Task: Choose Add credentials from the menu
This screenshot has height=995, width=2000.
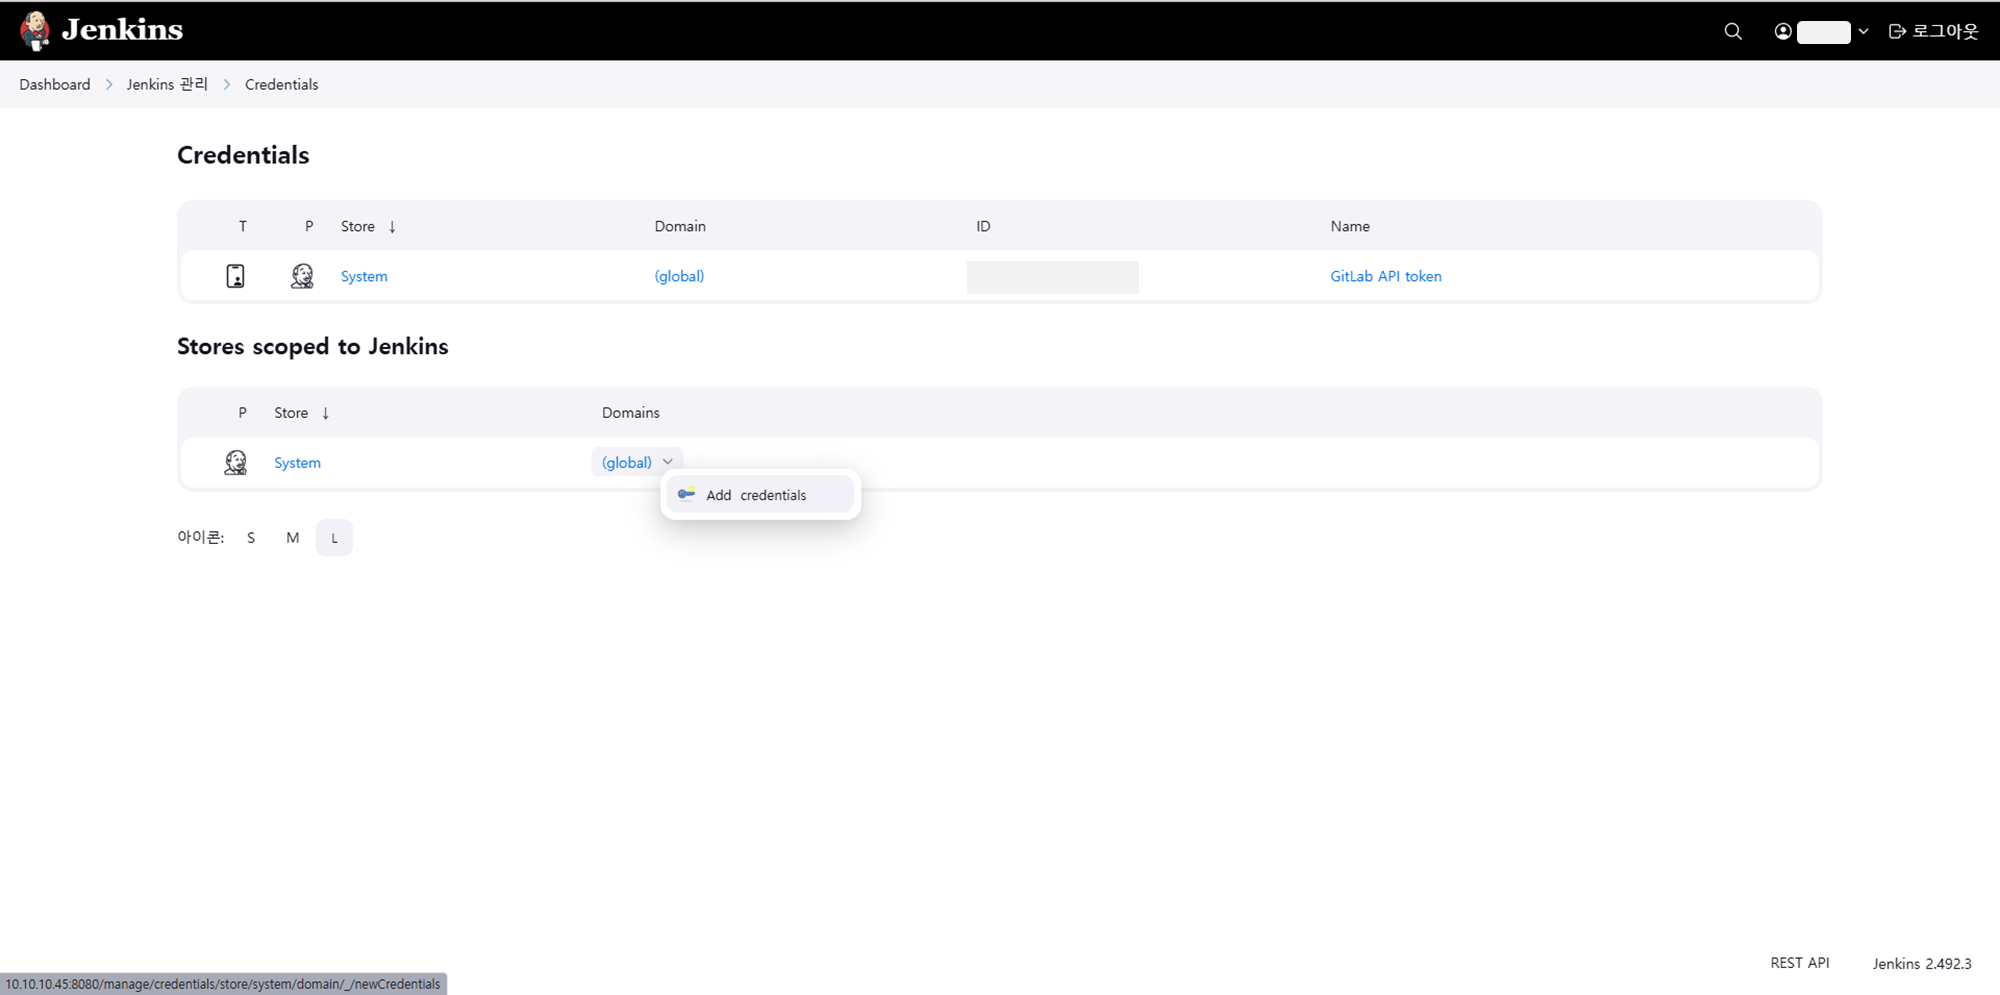Action: click(x=760, y=495)
